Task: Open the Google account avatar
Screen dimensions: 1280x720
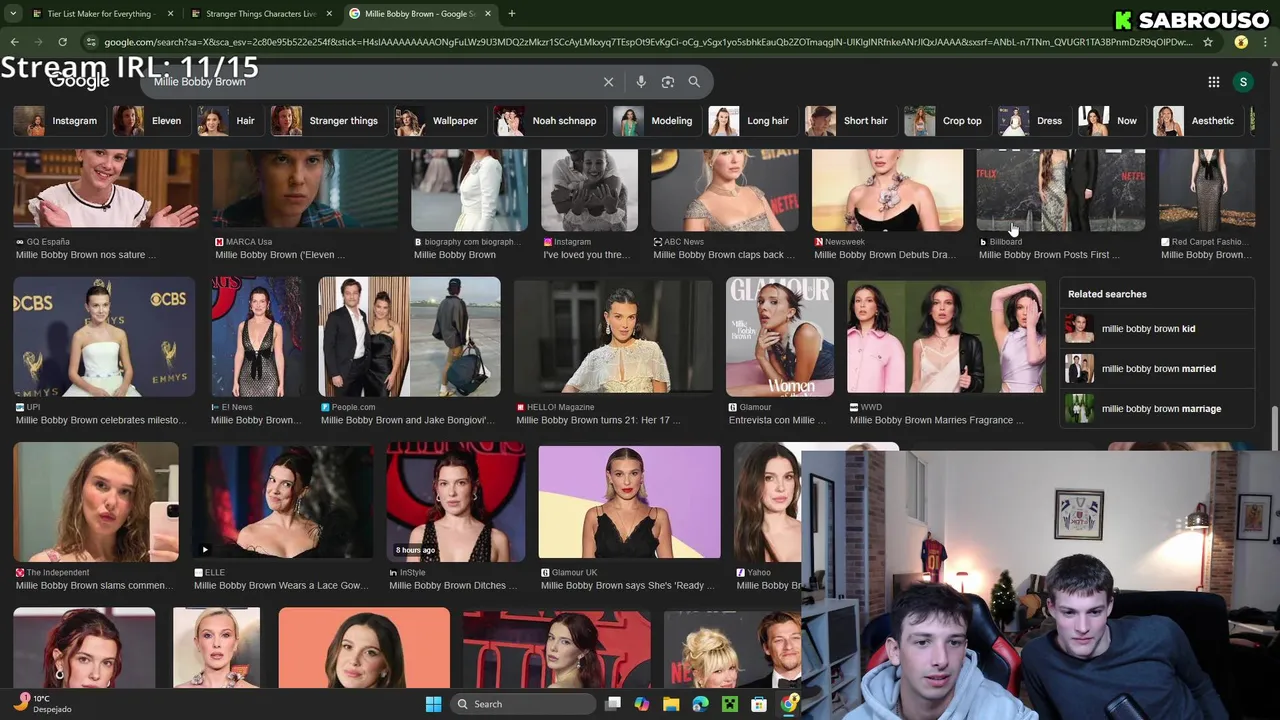Action: (1243, 82)
